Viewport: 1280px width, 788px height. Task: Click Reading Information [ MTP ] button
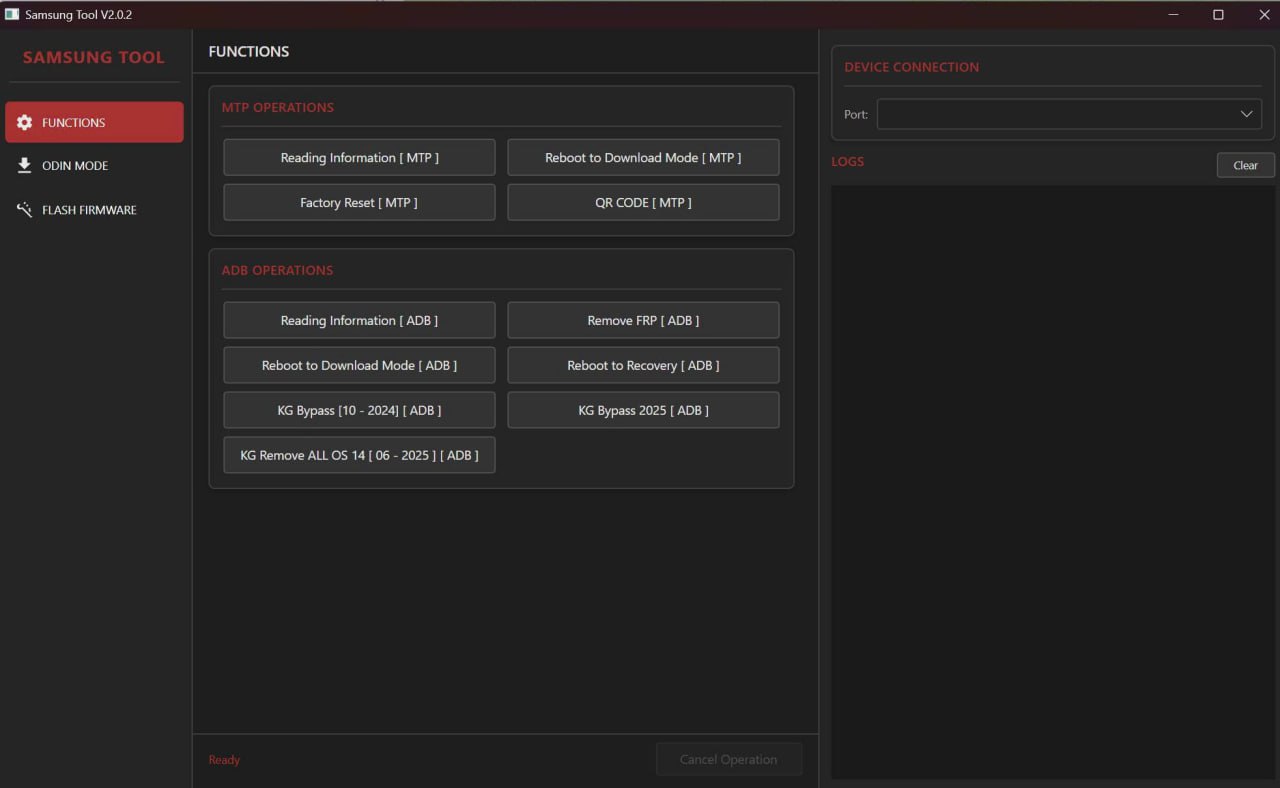pyautogui.click(x=359, y=157)
